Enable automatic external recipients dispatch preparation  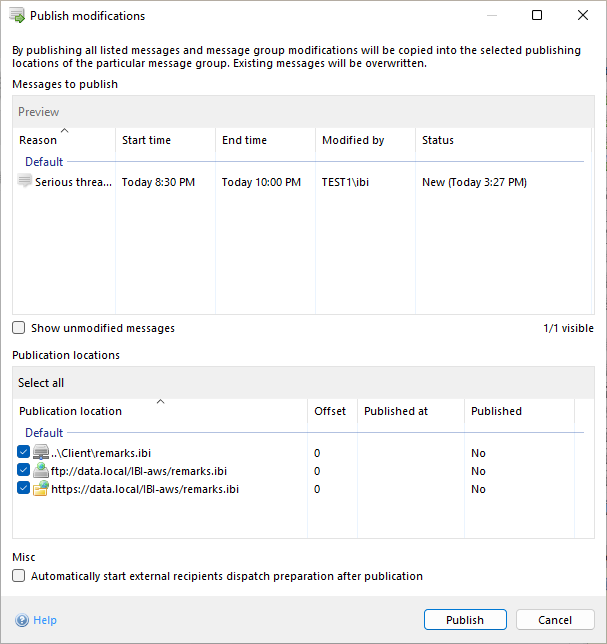(19, 576)
